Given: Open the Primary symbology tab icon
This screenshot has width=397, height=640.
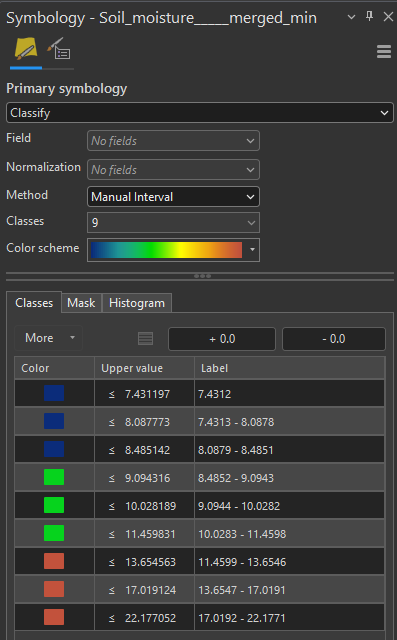Looking at the screenshot, I should (x=26, y=49).
